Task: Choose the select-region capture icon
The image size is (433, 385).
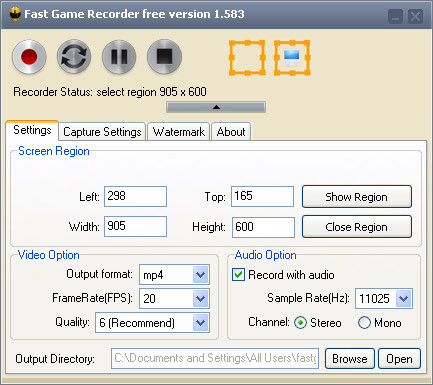Action: coord(247,58)
